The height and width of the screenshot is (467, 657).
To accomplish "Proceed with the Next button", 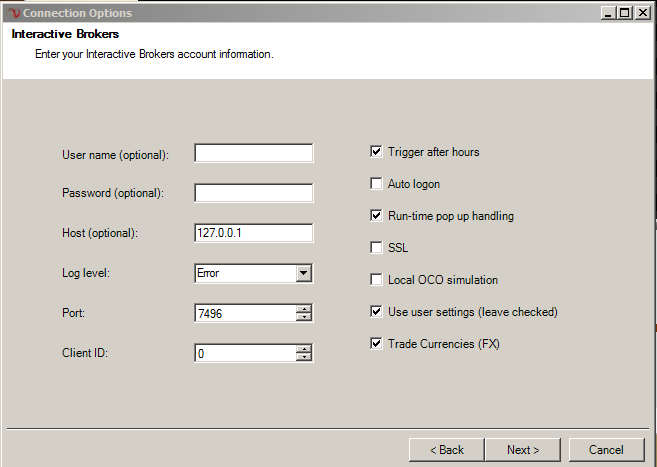I will click(x=523, y=450).
